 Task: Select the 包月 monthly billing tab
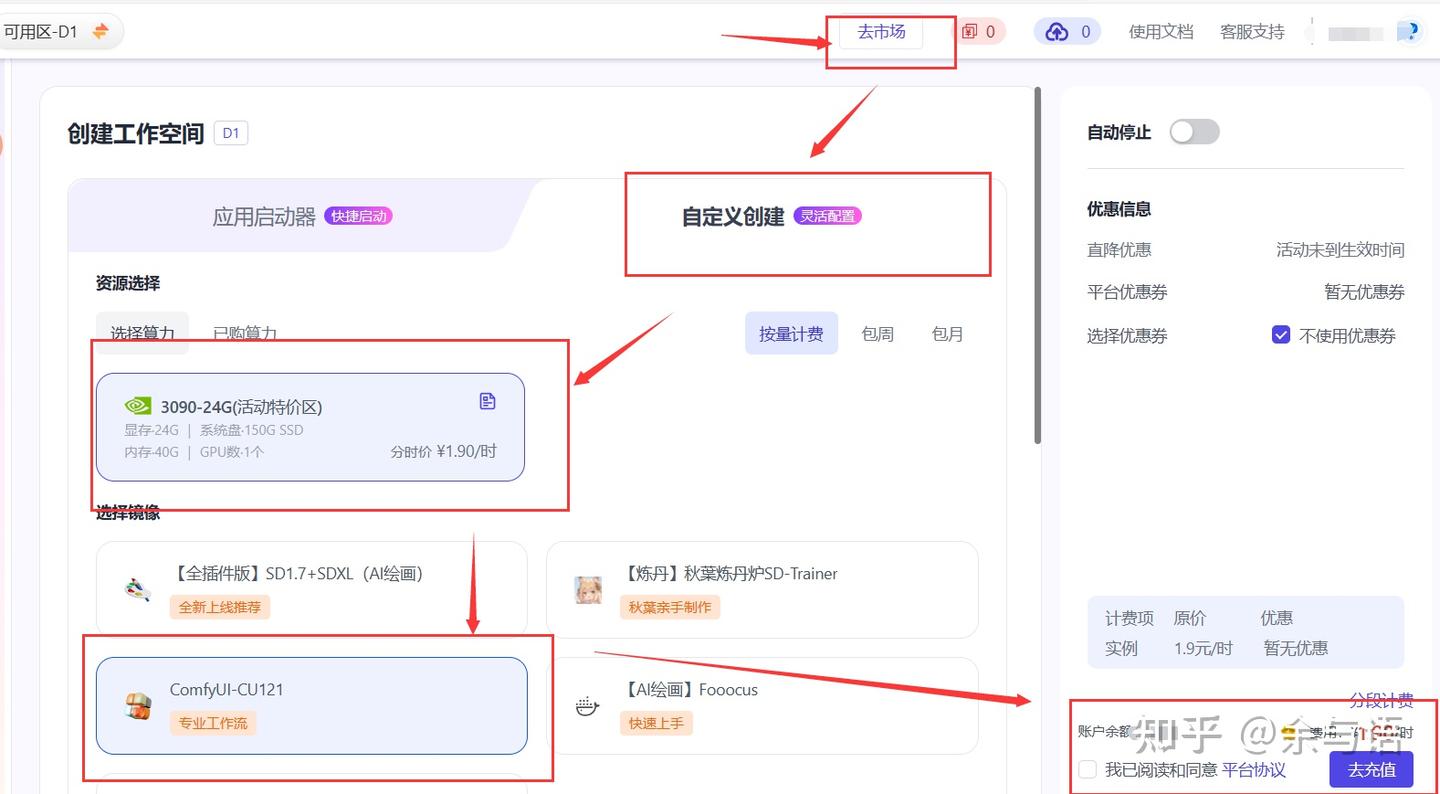946,334
